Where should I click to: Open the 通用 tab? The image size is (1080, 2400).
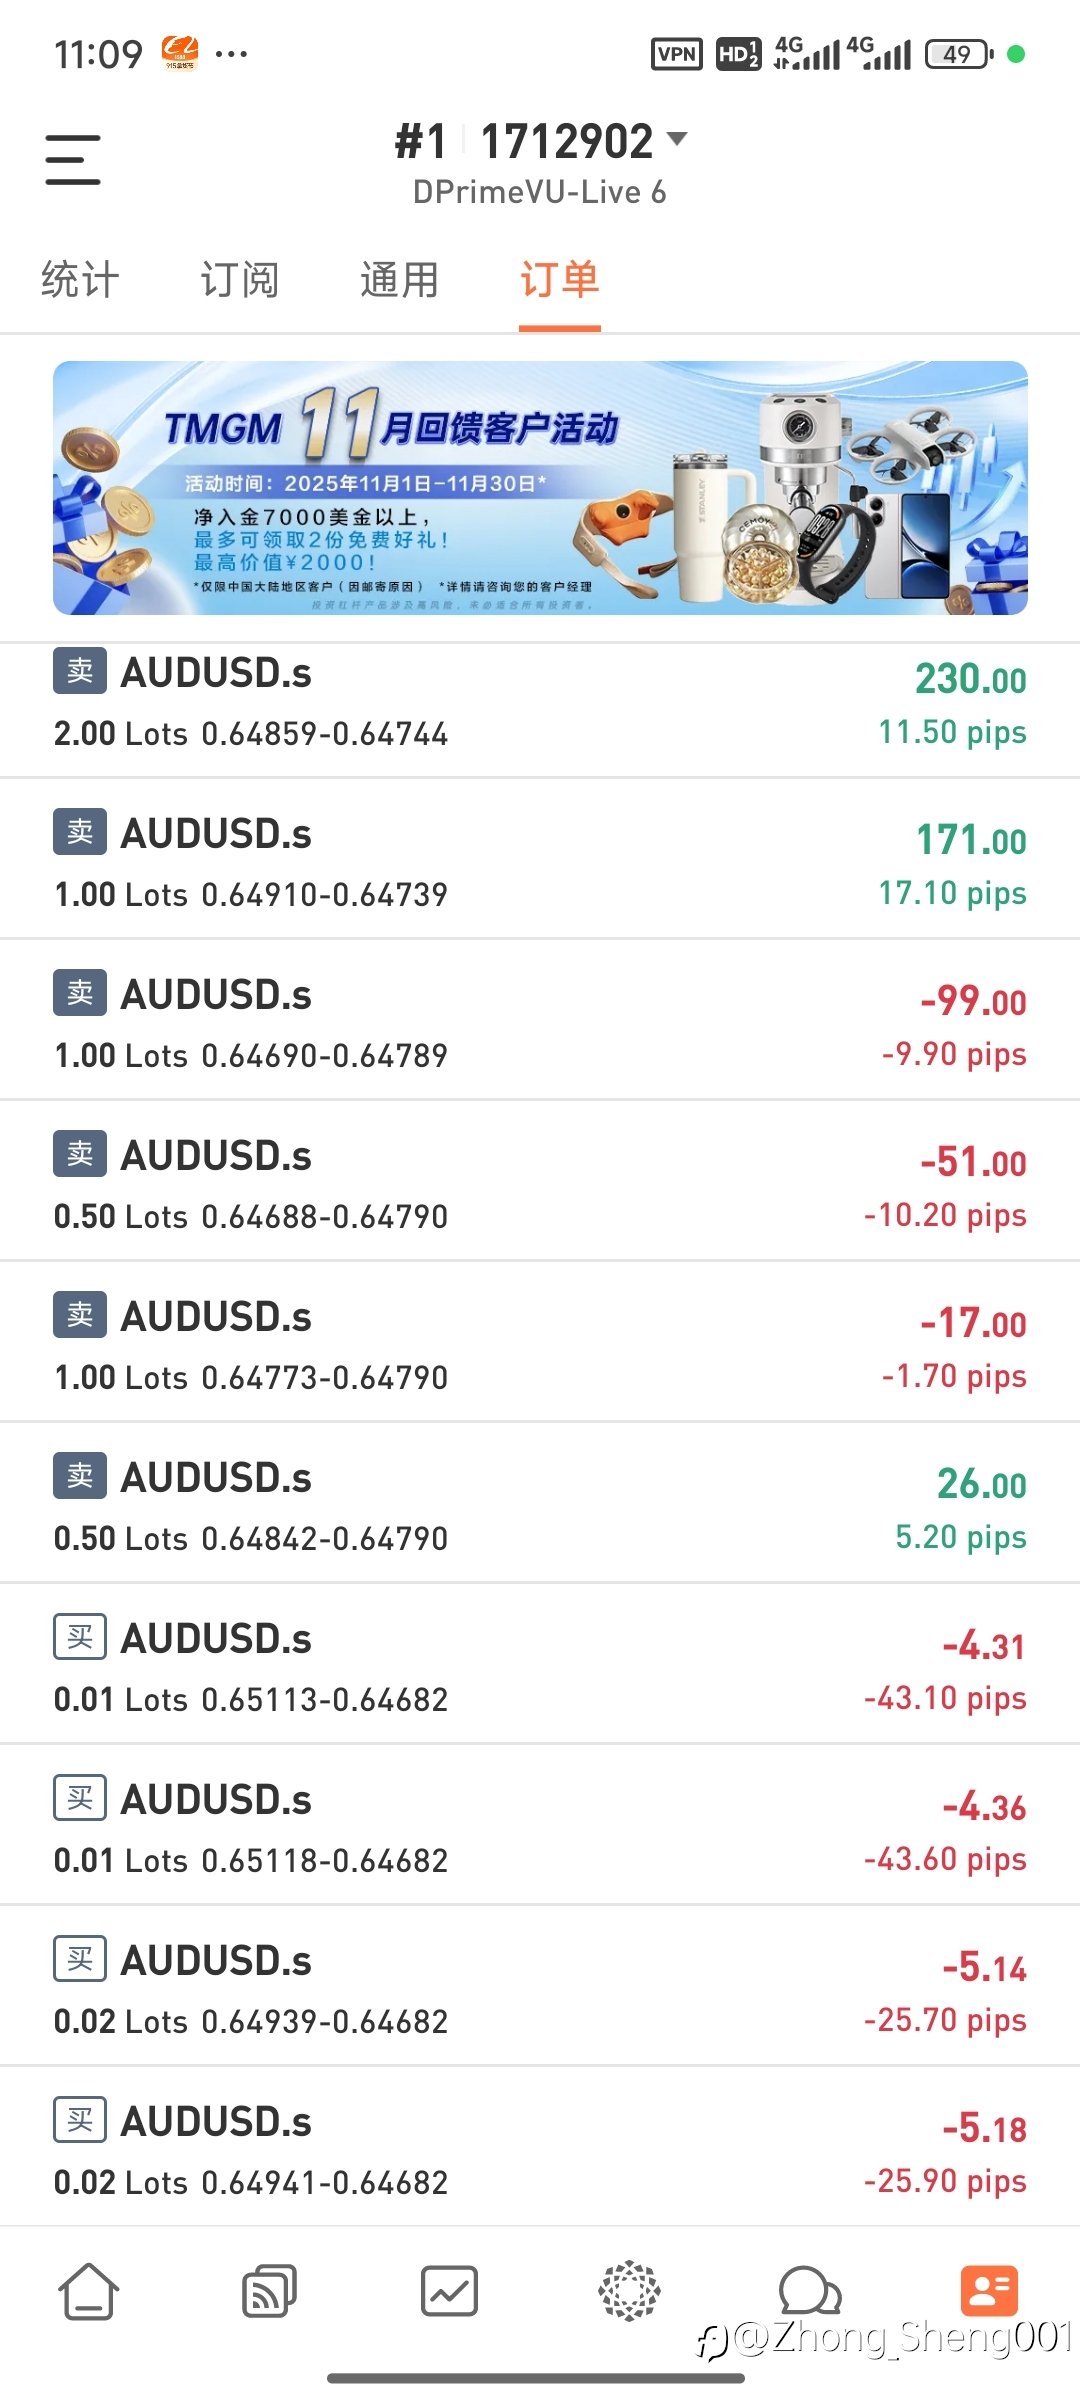399,280
